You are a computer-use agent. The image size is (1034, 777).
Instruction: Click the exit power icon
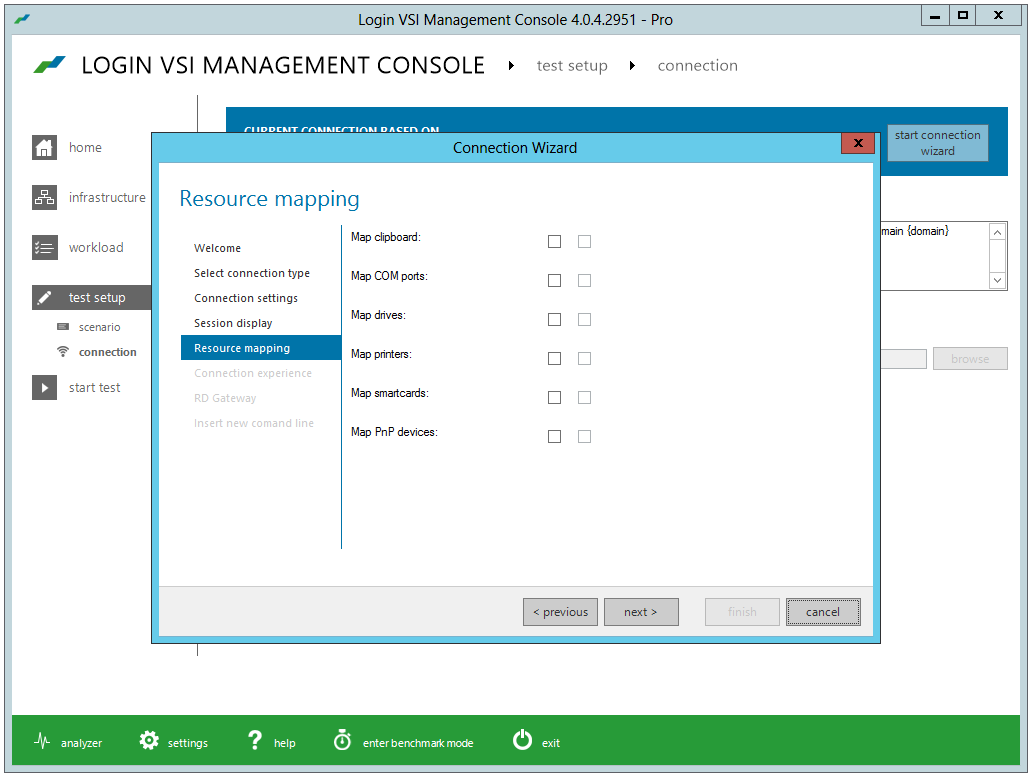click(x=522, y=740)
